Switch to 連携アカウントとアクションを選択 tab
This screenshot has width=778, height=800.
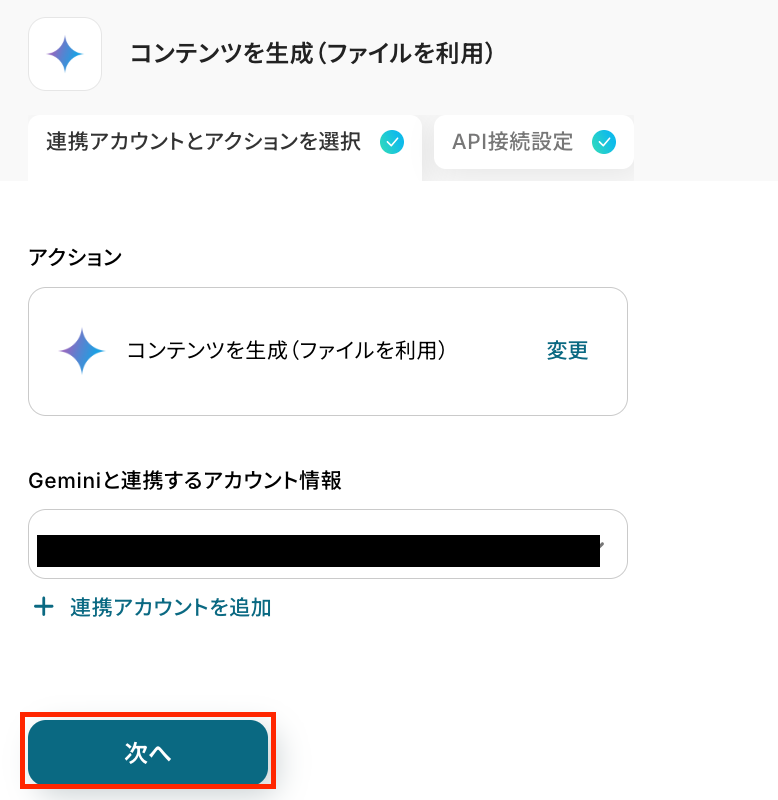pyautogui.click(x=204, y=142)
